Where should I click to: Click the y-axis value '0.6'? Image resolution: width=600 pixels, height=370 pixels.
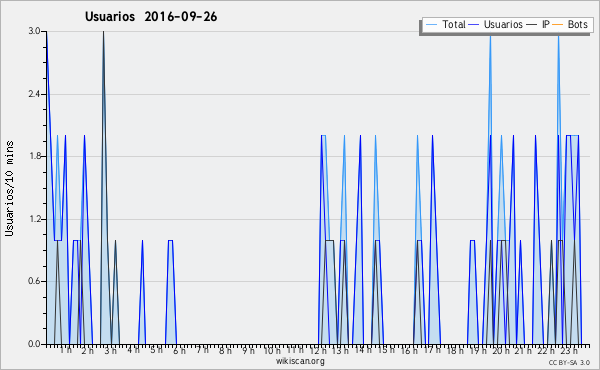pos(34,282)
